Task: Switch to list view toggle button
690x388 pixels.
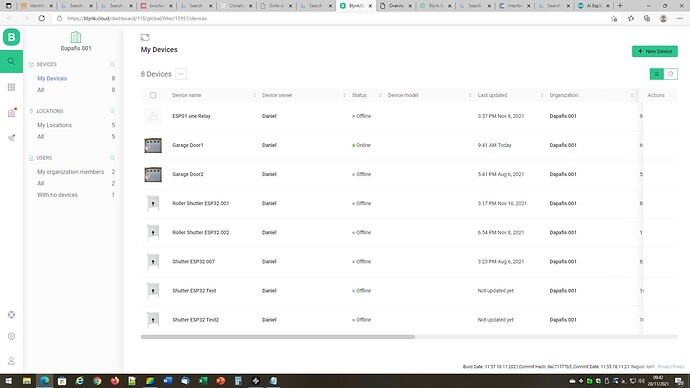Action: (657, 74)
